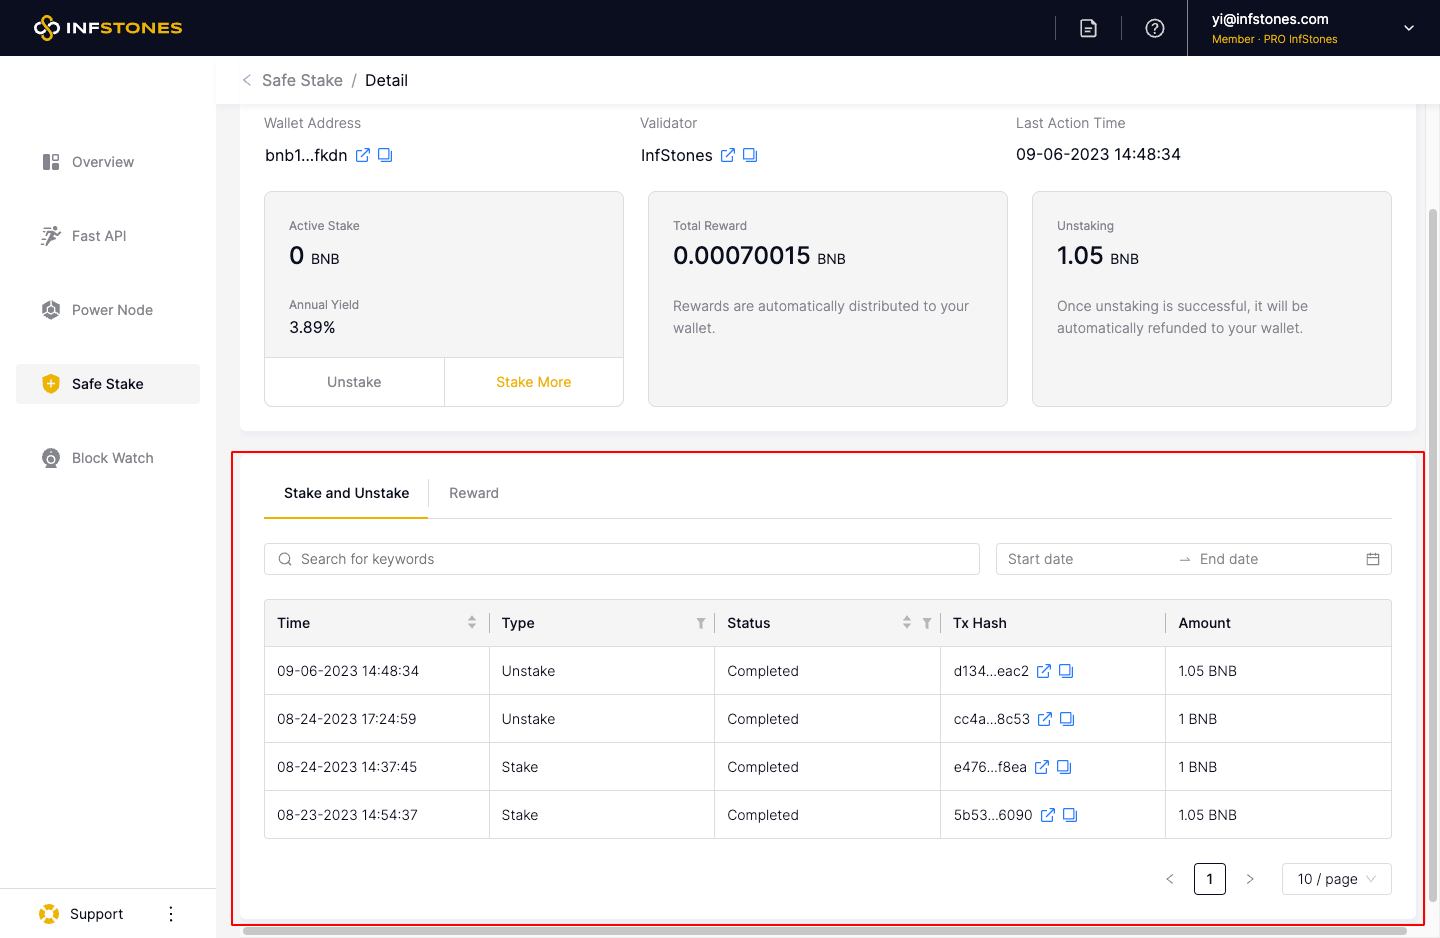Expand the account dropdown for yi@infstones.com
The height and width of the screenshot is (938, 1440).
[1408, 28]
